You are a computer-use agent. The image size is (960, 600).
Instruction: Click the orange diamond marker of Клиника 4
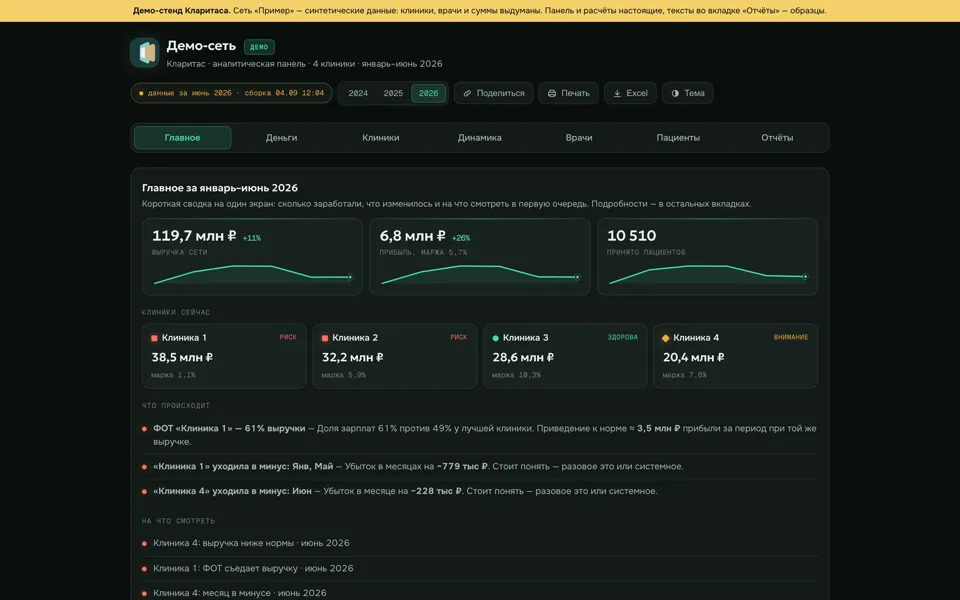coord(666,338)
